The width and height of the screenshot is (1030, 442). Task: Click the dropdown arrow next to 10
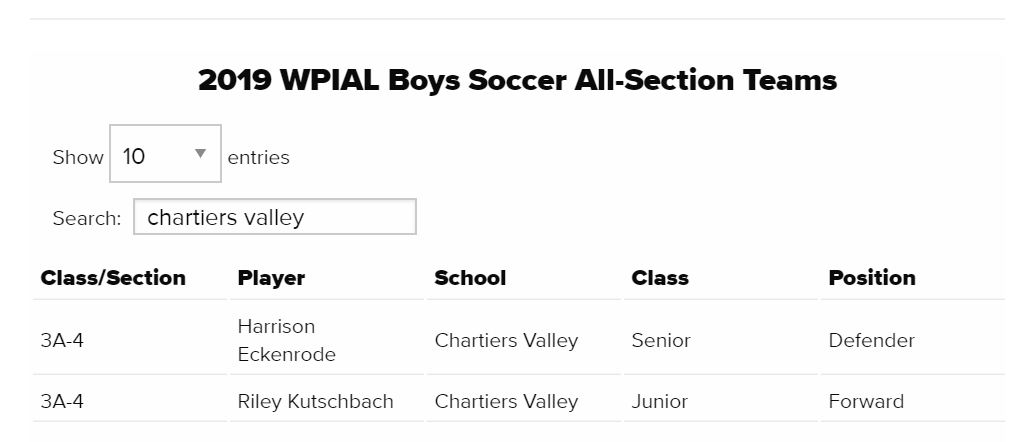[x=201, y=154]
